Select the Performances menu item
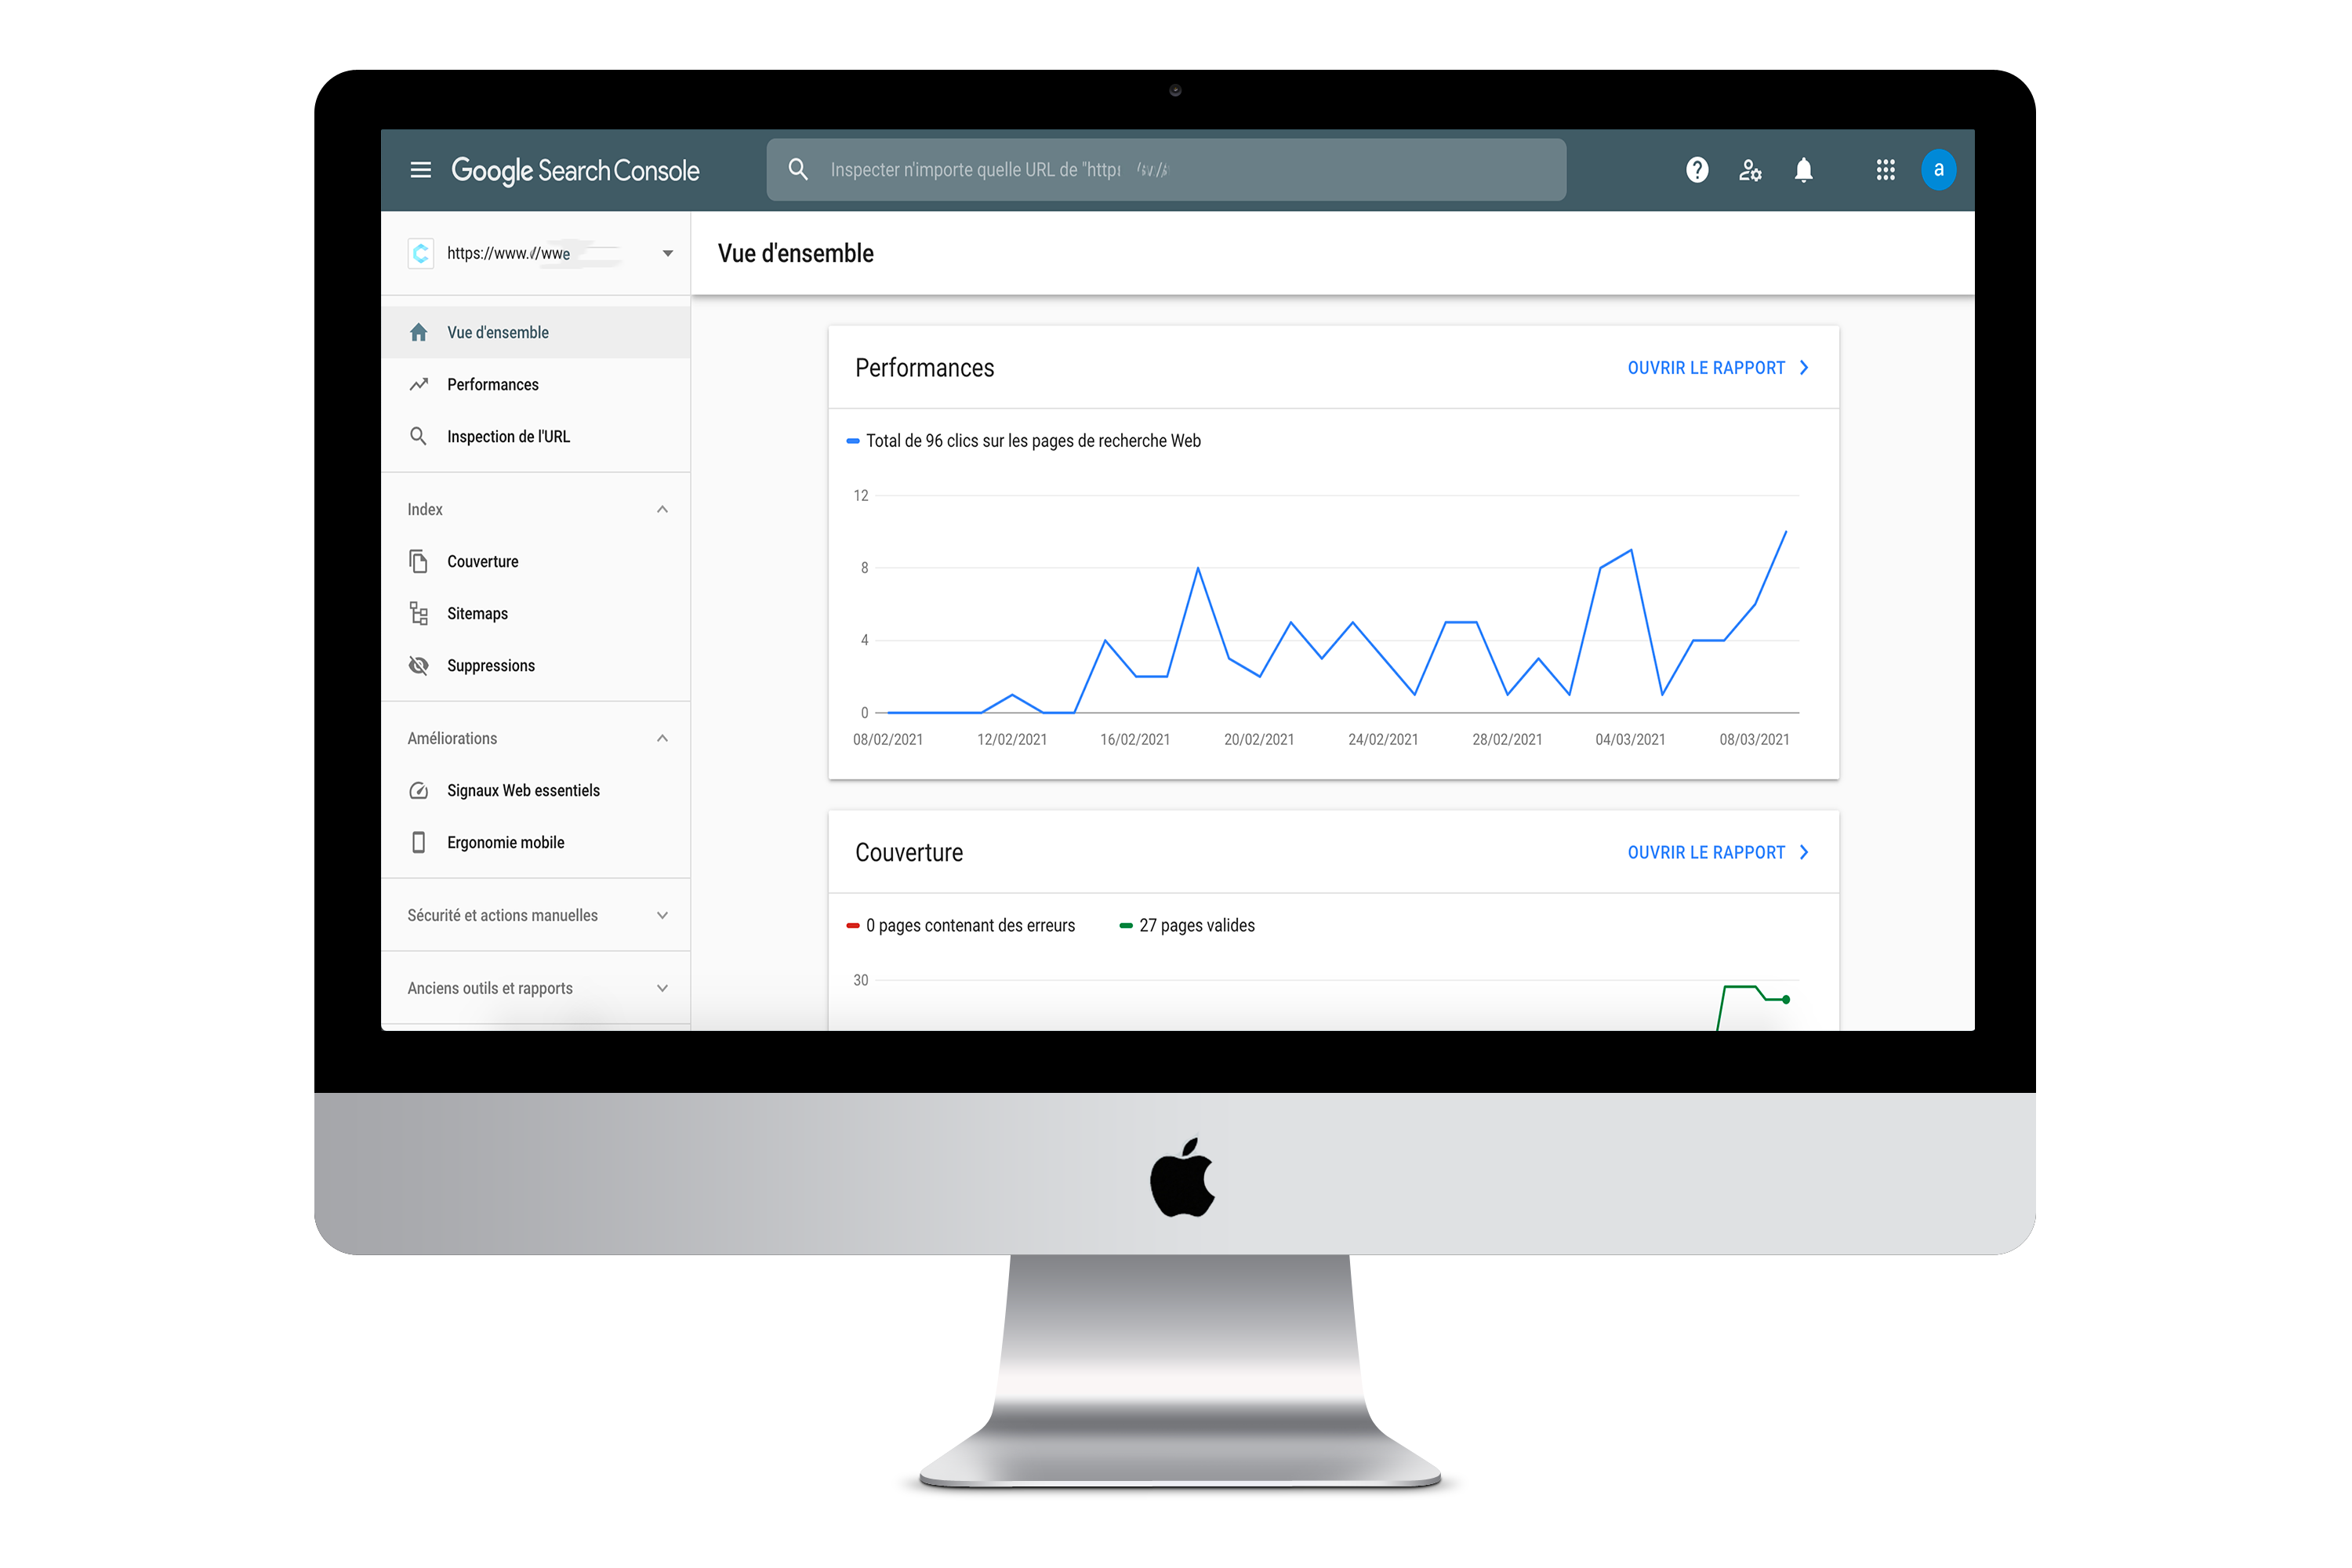This screenshot has width=2352, height=1568. tap(492, 383)
